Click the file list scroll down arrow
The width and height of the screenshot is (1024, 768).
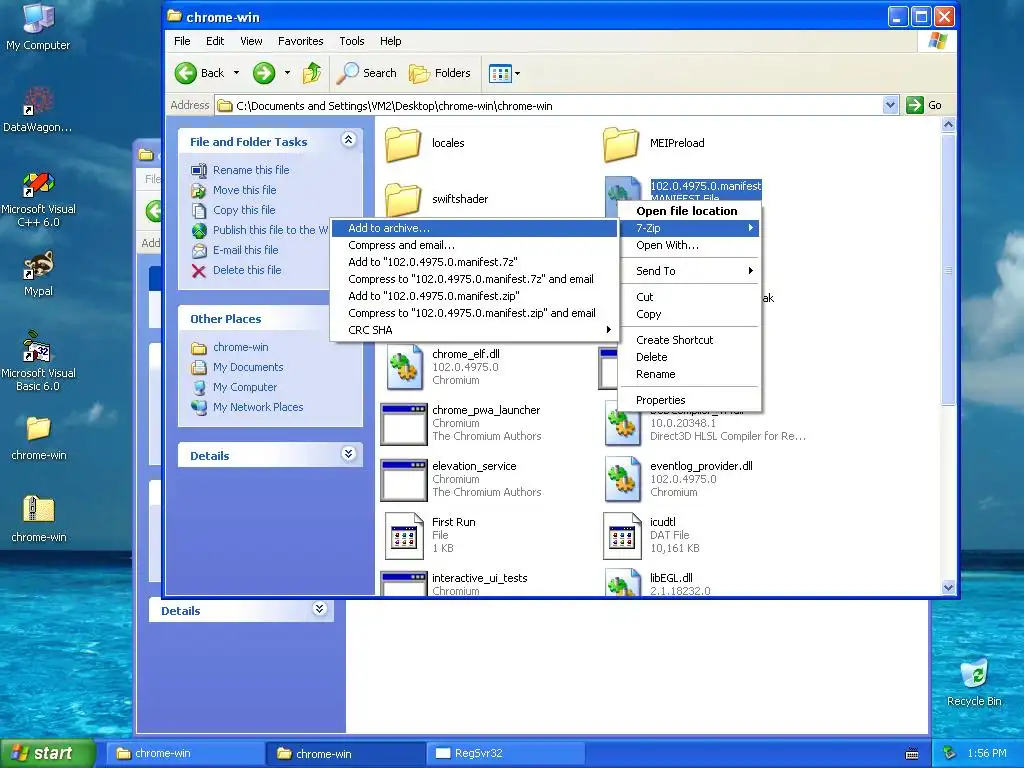point(949,587)
